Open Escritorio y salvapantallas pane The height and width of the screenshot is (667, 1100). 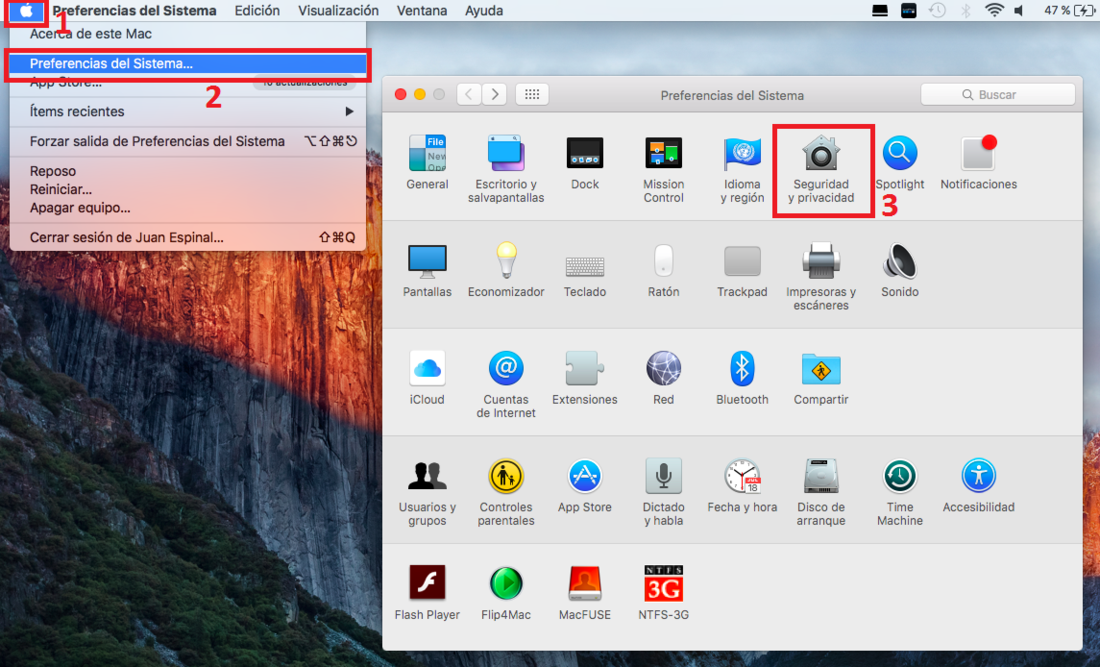[x=506, y=169]
